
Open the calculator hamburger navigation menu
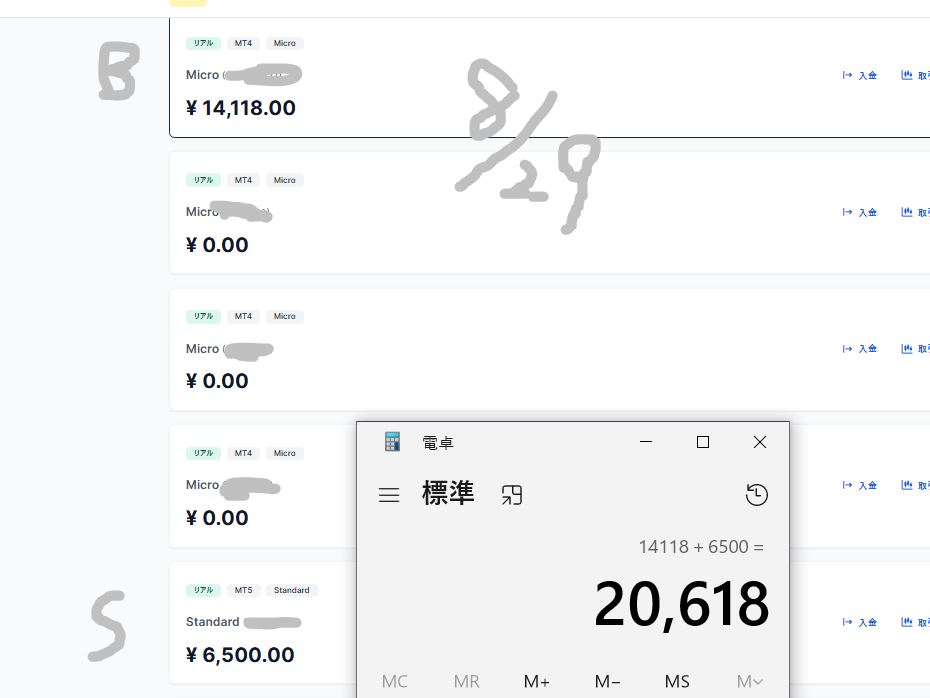[x=389, y=495]
